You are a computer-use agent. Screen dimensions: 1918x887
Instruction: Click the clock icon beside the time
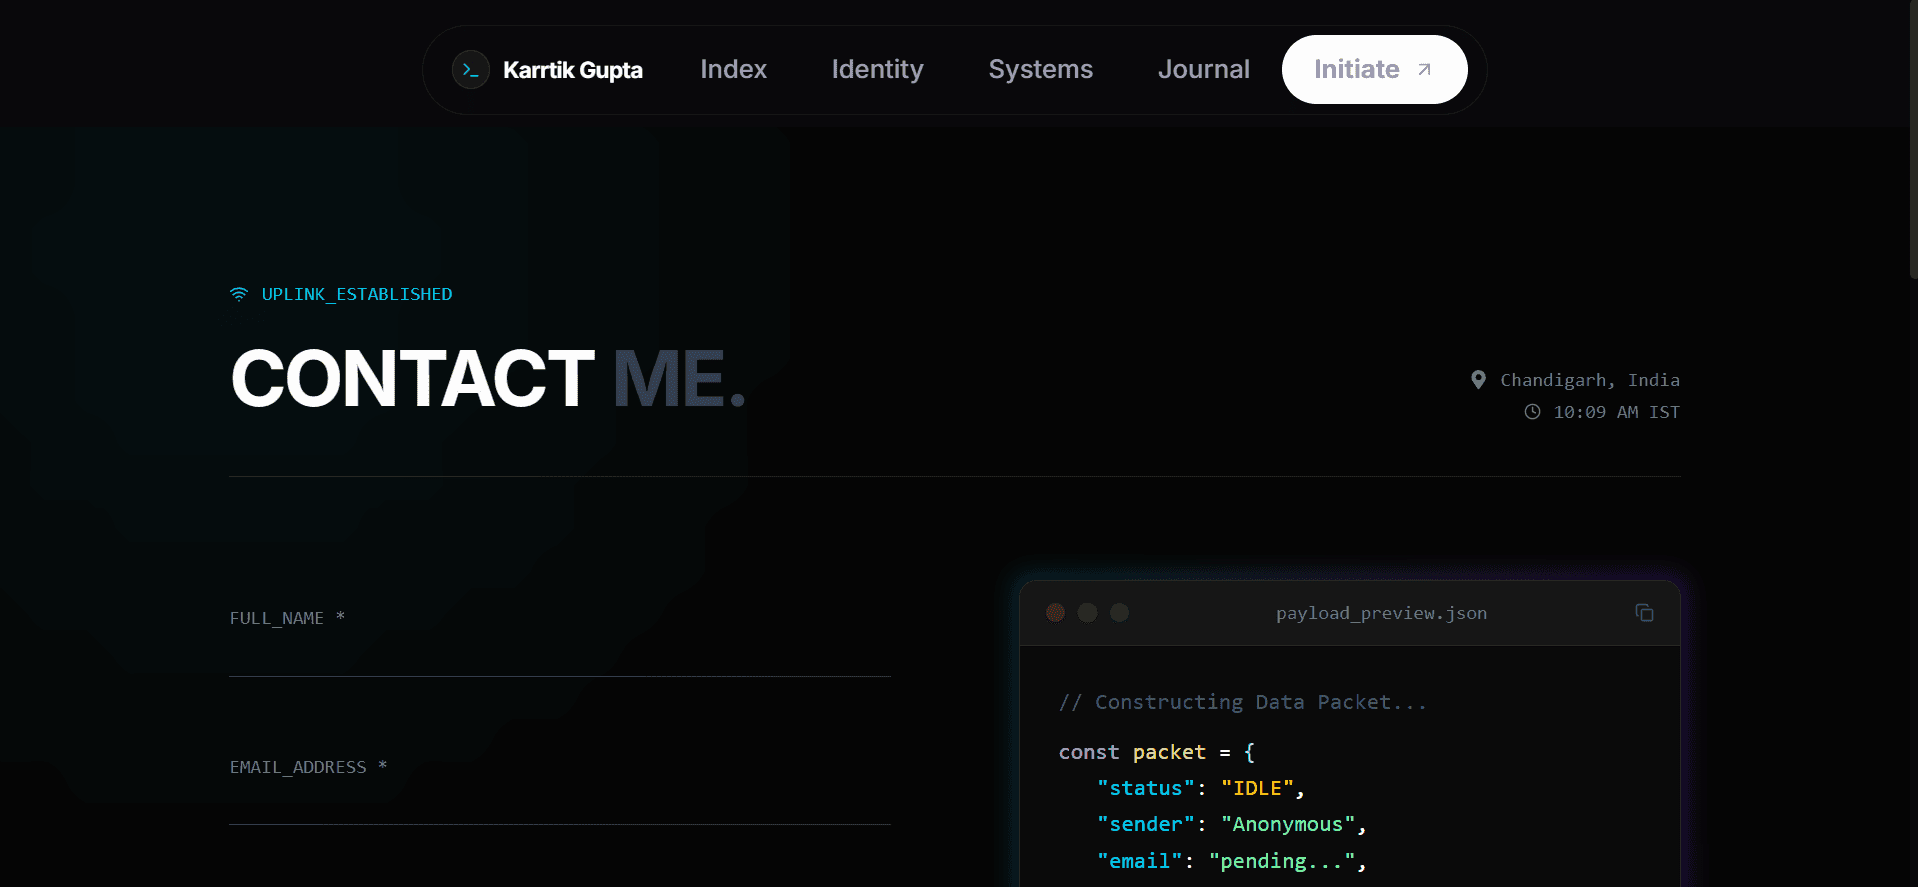click(x=1532, y=412)
